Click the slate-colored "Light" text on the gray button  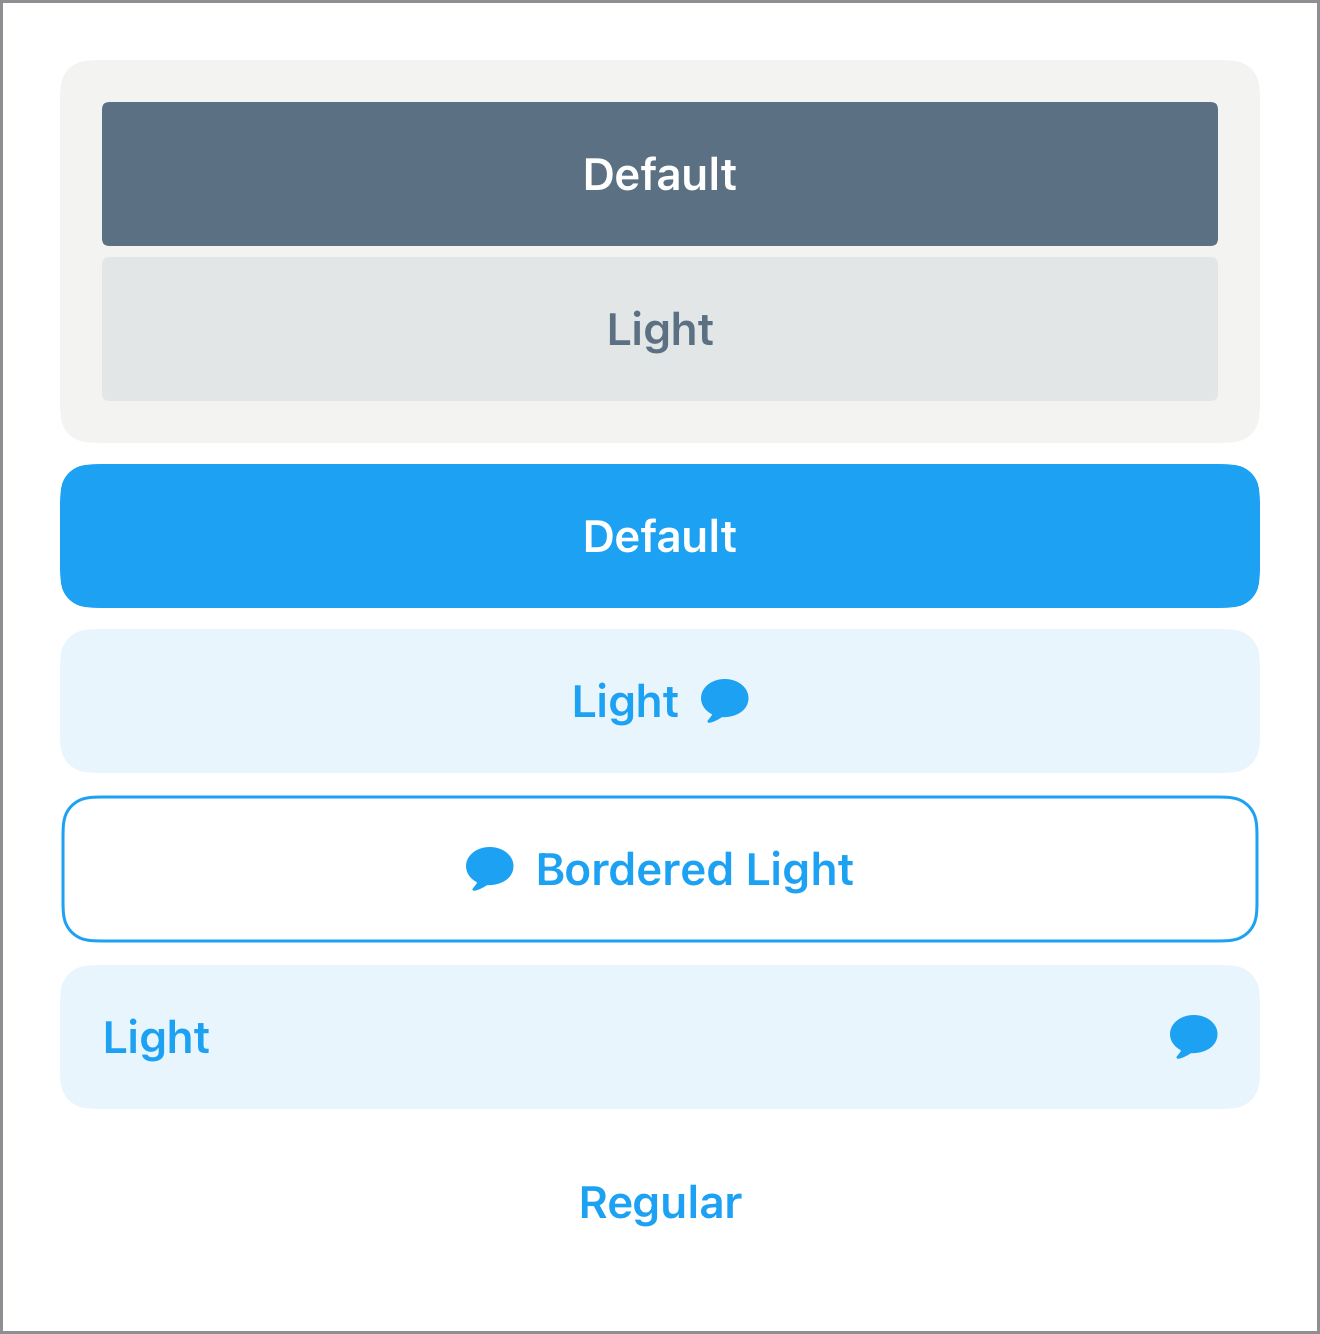[x=660, y=330]
